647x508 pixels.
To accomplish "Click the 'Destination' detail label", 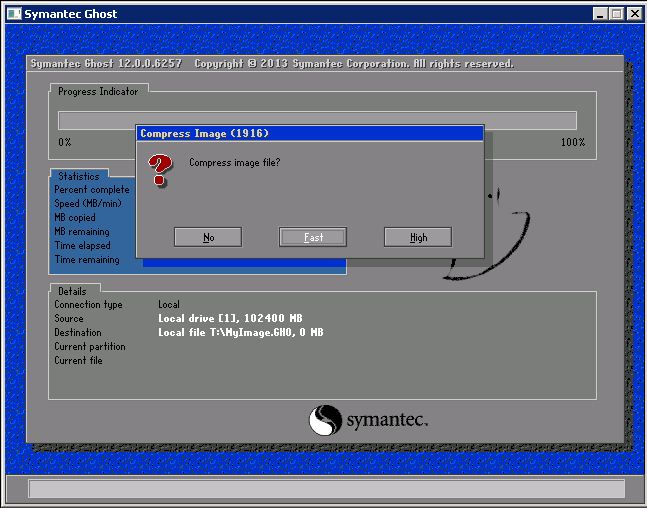I will (x=78, y=333).
